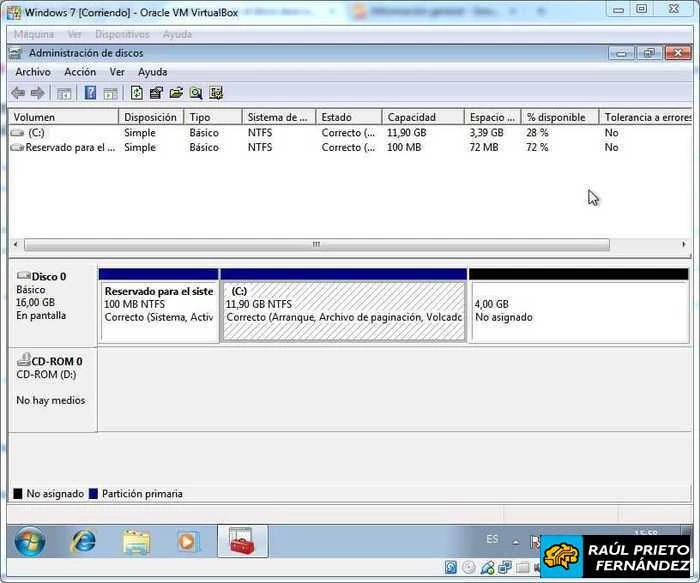Click the 100 MB capacity cell
Image resolution: width=700 pixels, height=583 pixels.
click(404, 147)
